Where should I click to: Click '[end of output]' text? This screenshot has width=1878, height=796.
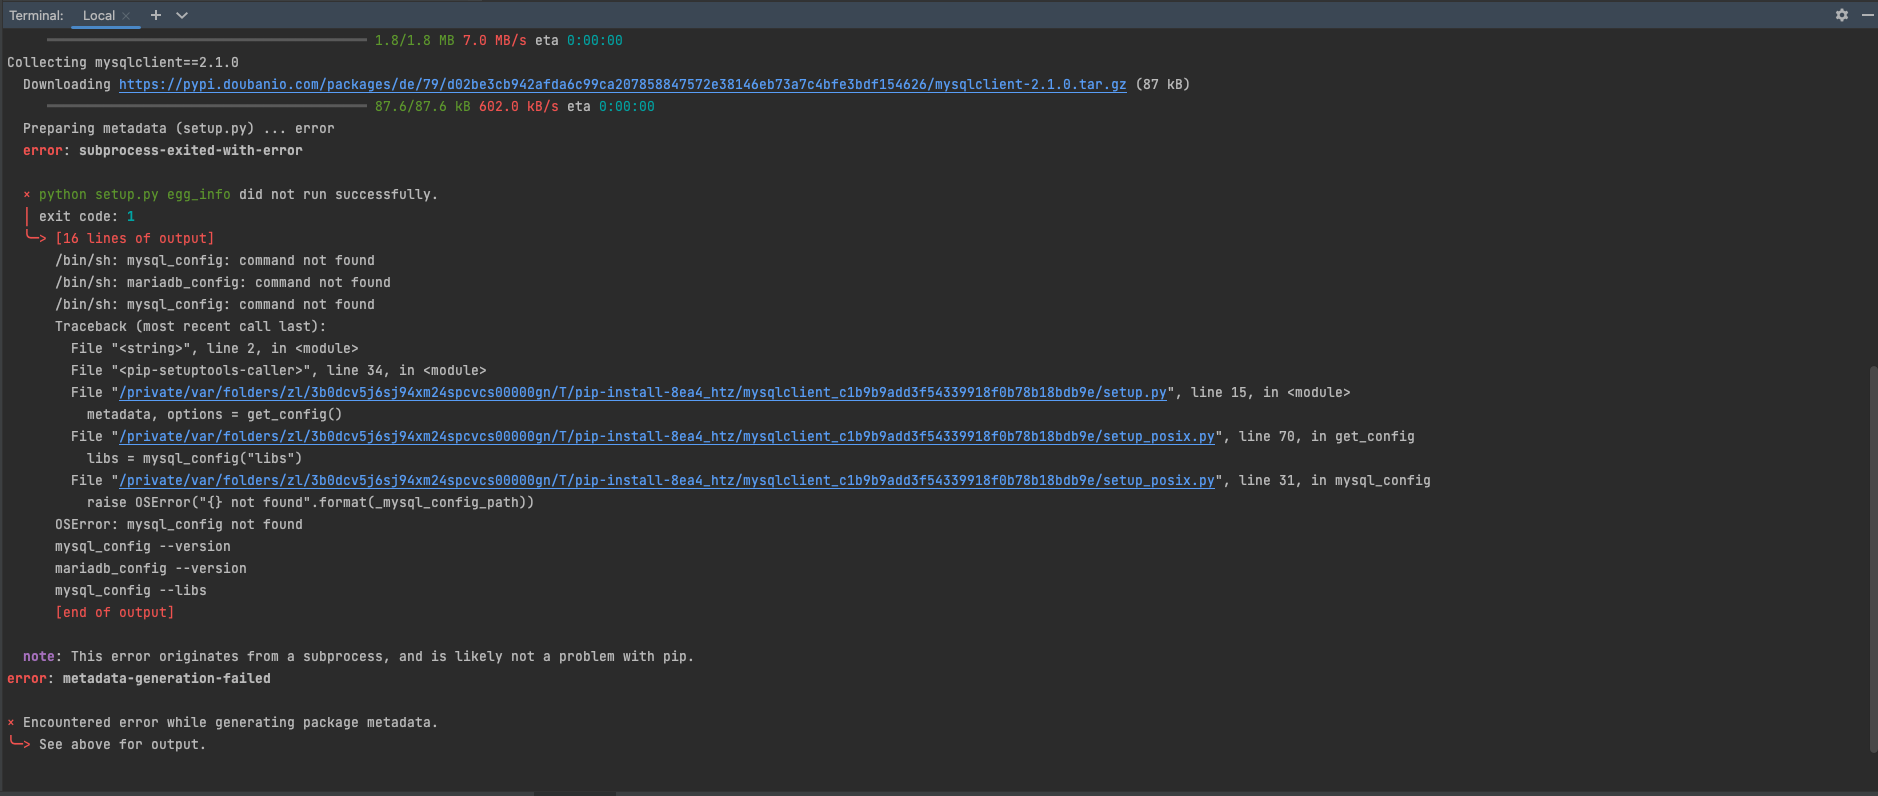[115, 612]
